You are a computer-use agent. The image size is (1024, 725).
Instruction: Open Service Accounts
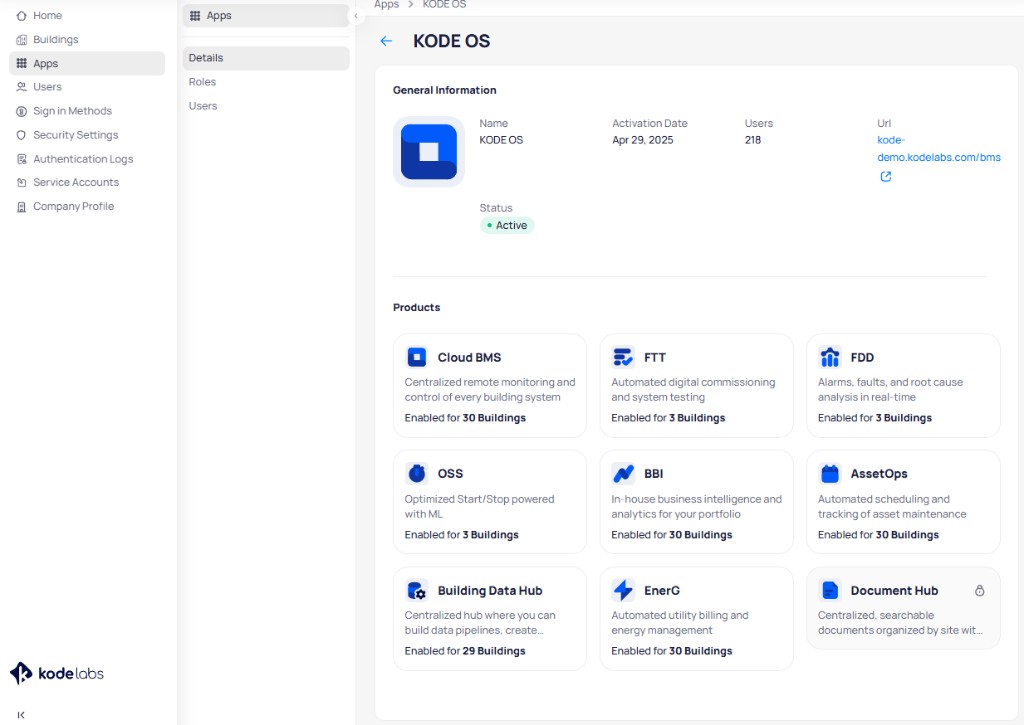tap(87, 183)
